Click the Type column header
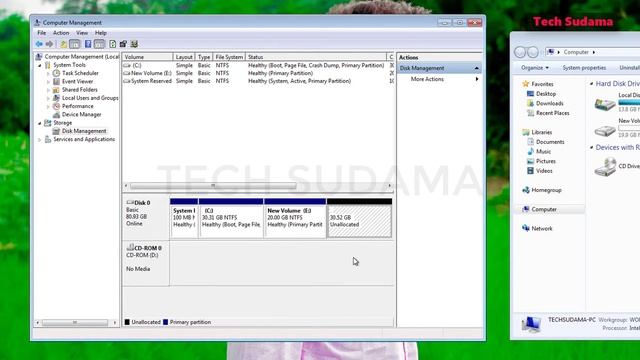Screen dimensions: 640x360 (x=204, y=57)
